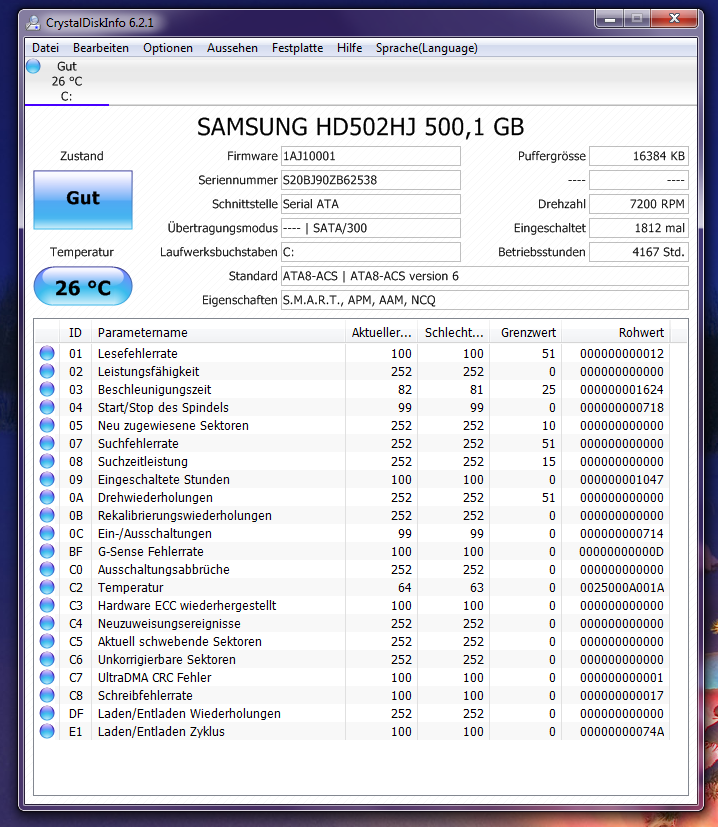Click status orb beside Beschleunigungszeit

point(47,389)
